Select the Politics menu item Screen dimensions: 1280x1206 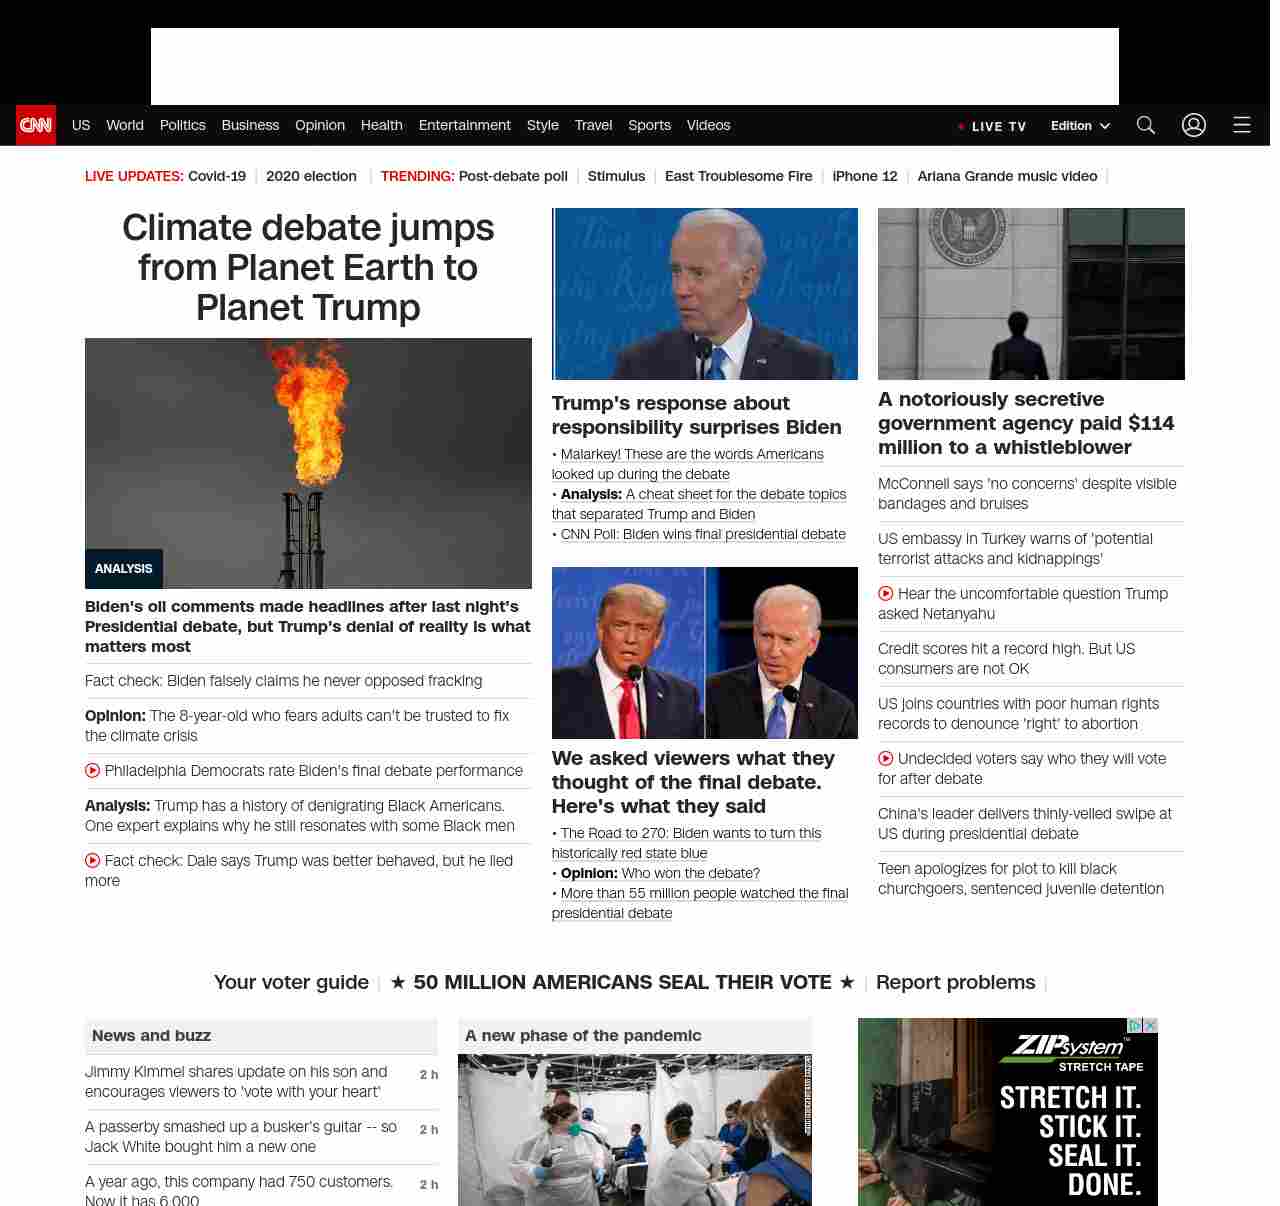tap(182, 125)
